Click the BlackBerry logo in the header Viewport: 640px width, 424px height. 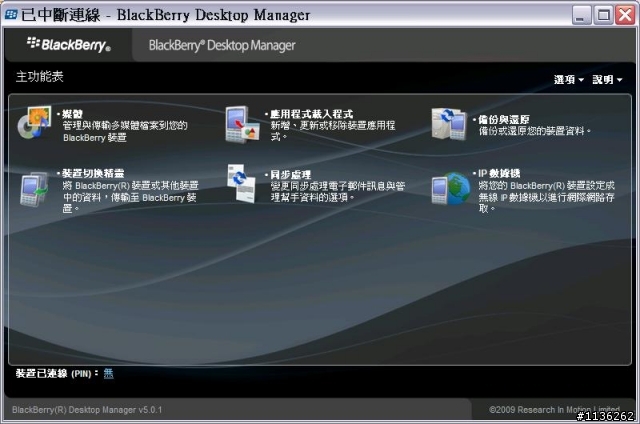click(x=68, y=45)
